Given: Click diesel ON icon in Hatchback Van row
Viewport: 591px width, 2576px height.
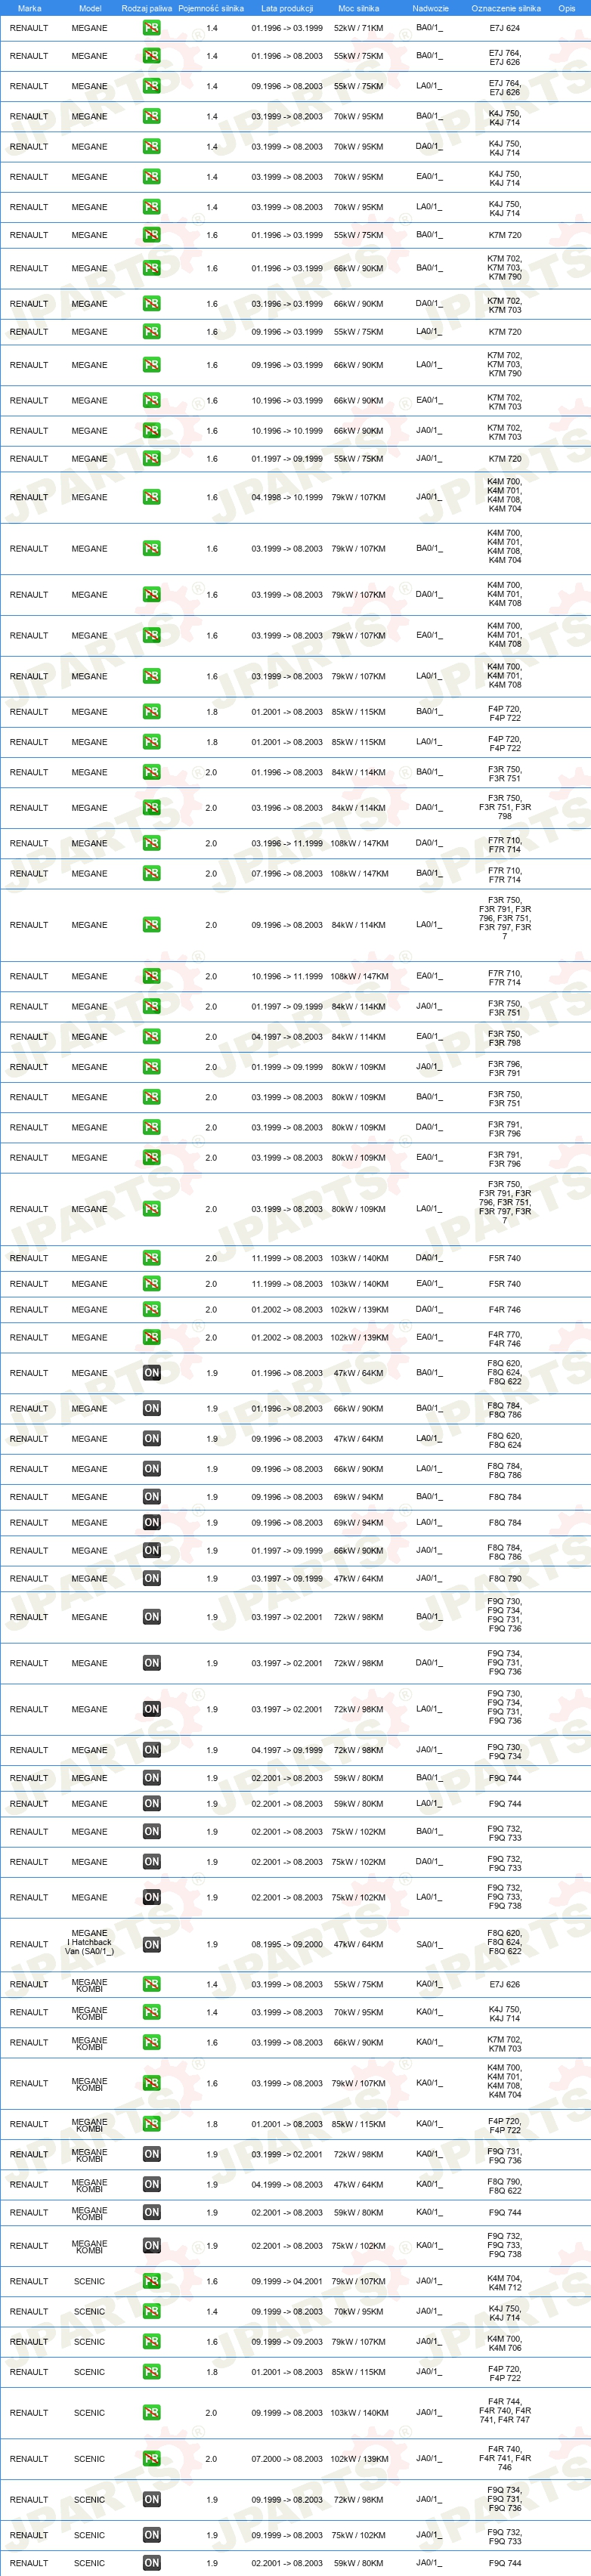Looking at the screenshot, I should click(x=151, y=1945).
